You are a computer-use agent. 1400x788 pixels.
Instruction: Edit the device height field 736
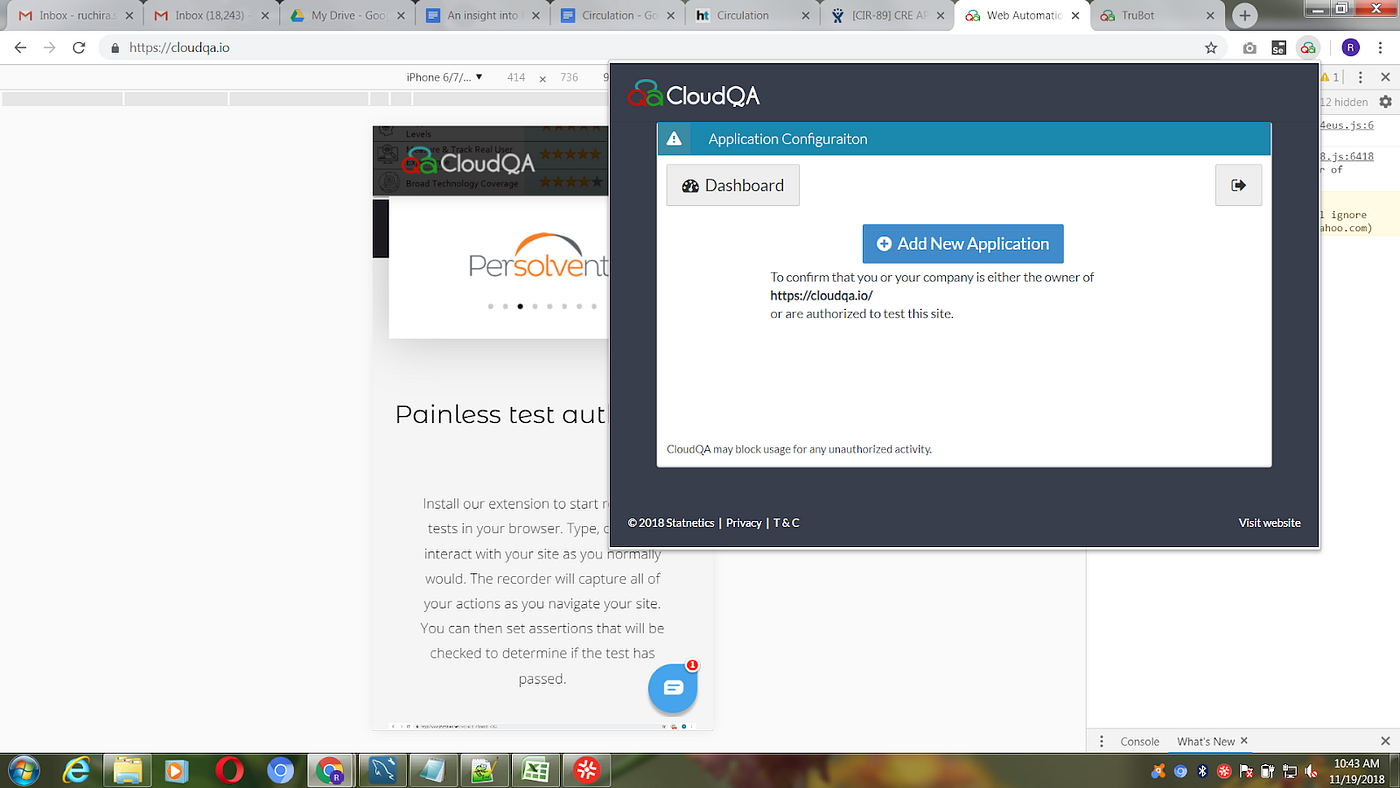(x=569, y=77)
